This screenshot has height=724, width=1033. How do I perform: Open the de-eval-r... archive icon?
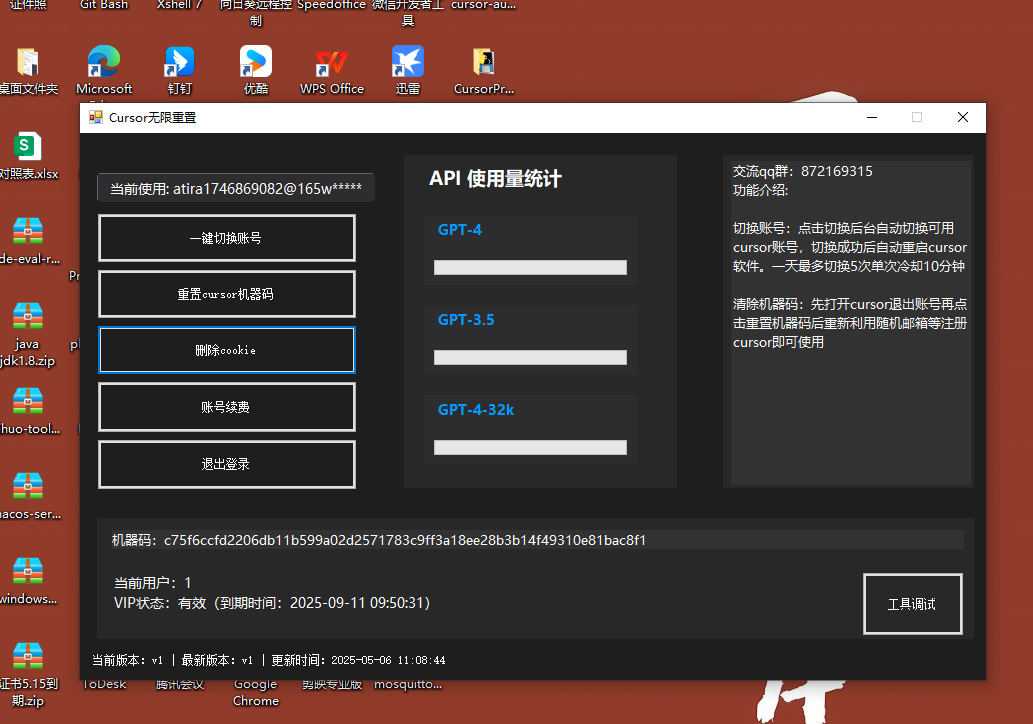click(28, 240)
